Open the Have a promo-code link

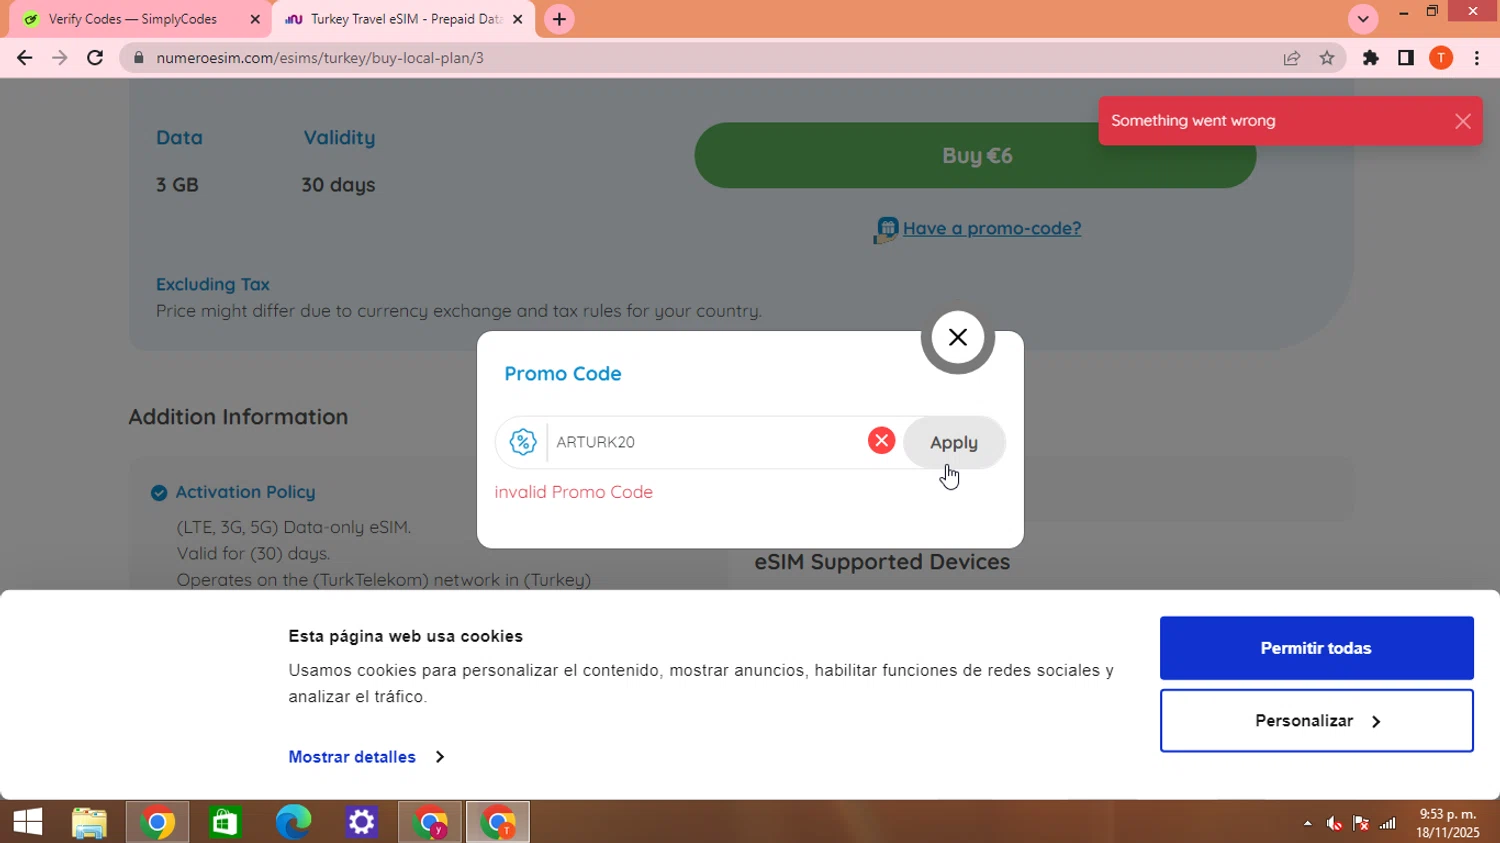(x=992, y=228)
